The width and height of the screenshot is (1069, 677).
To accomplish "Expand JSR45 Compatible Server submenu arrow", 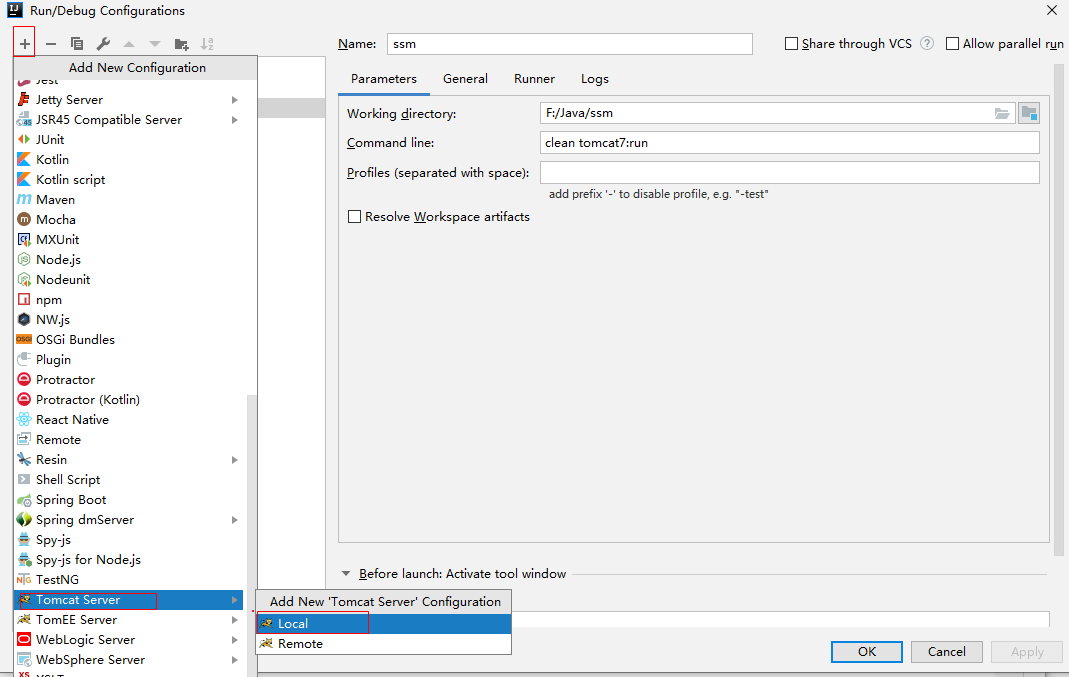I will pyautogui.click(x=235, y=119).
